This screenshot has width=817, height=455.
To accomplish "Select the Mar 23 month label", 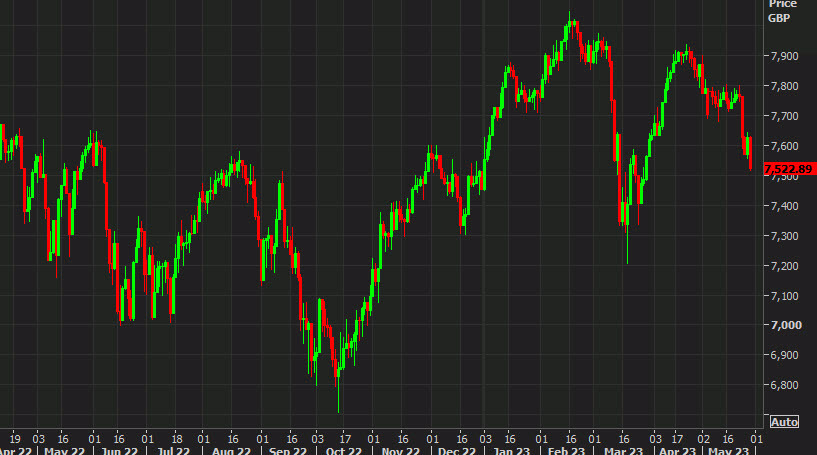I will [624, 450].
